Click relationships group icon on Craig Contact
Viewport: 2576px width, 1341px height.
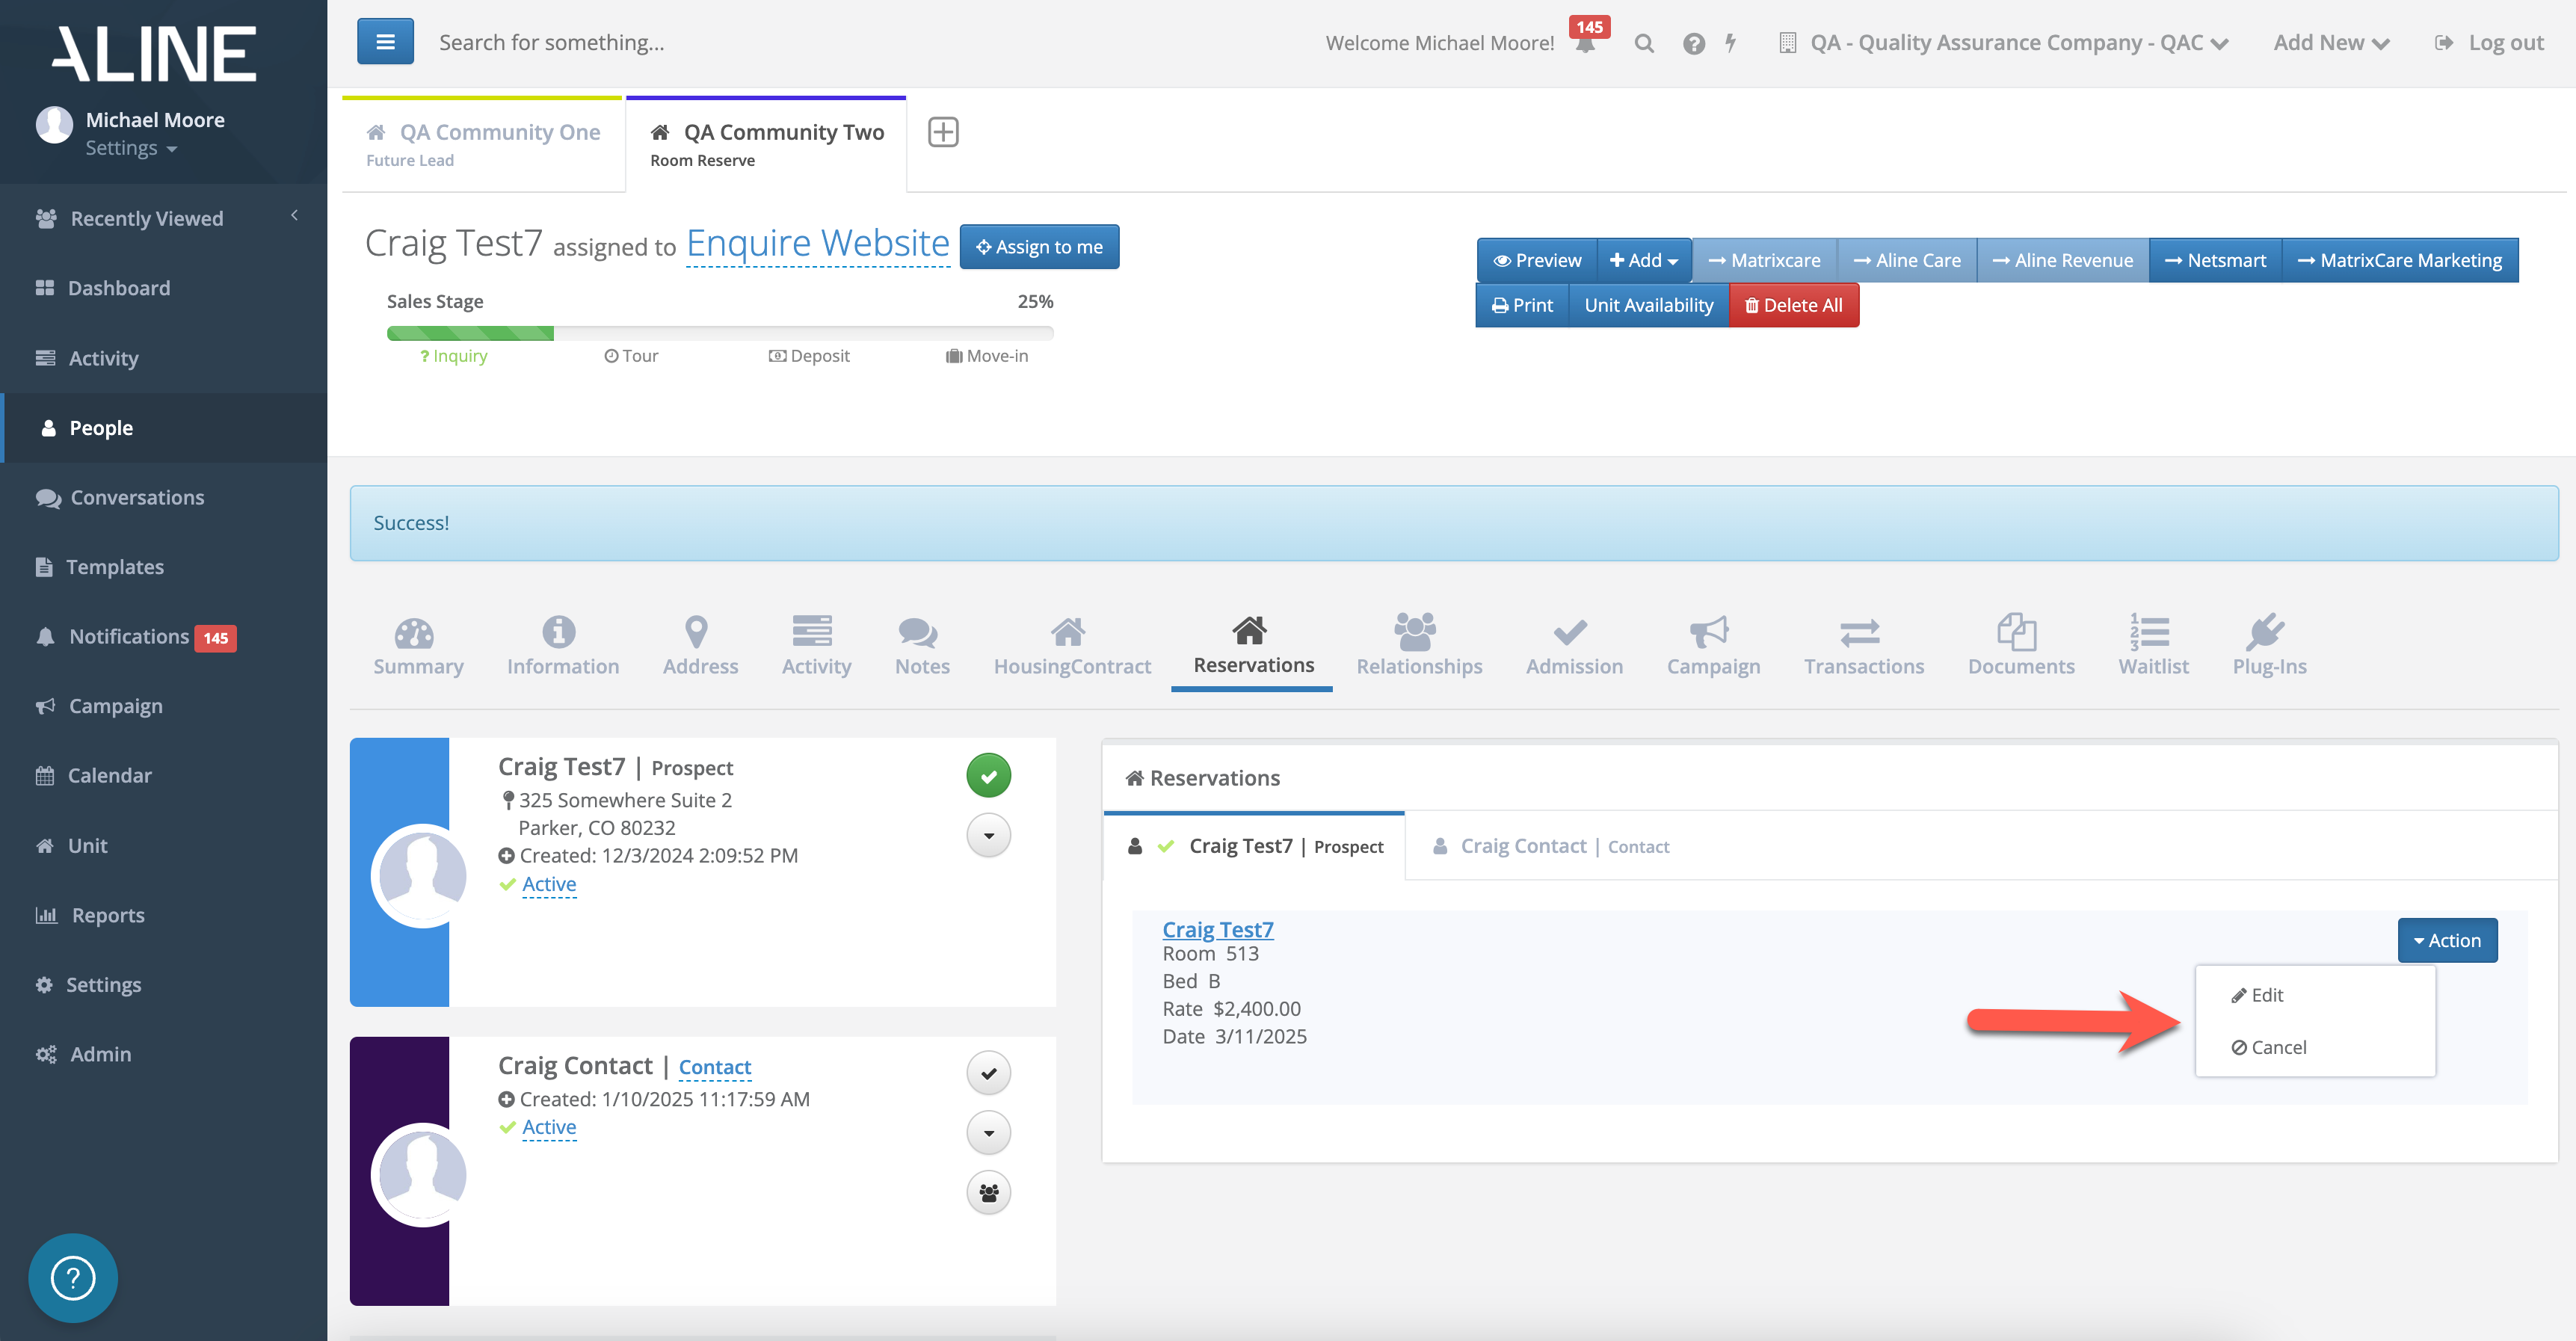[x=988, y=1192]
